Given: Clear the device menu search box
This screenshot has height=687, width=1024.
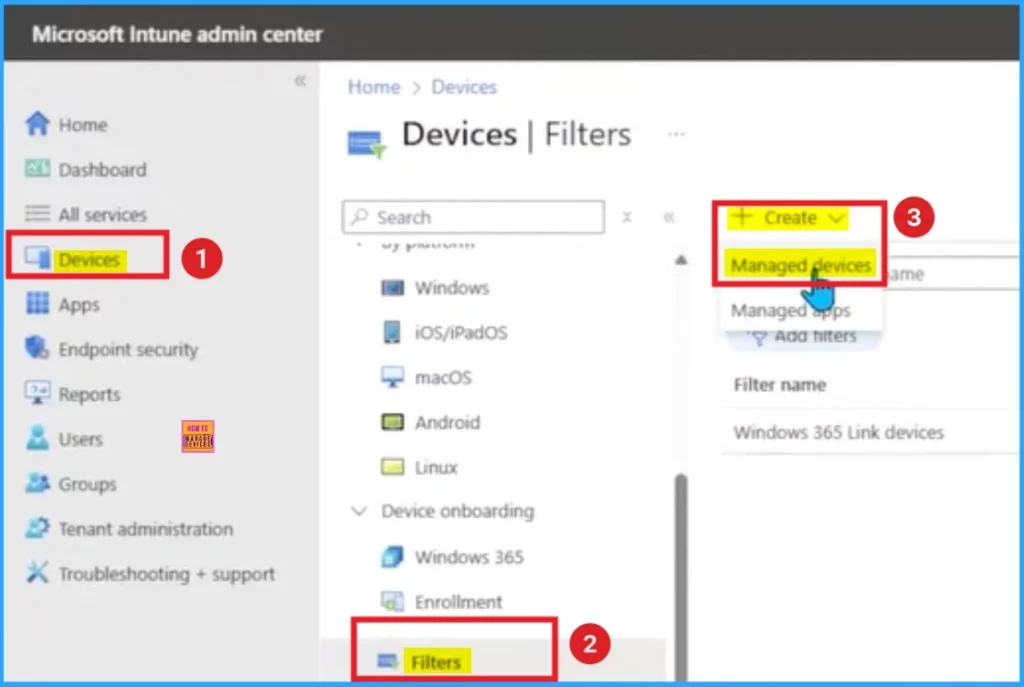Looking at the screenshot, I should click(626, 217).
